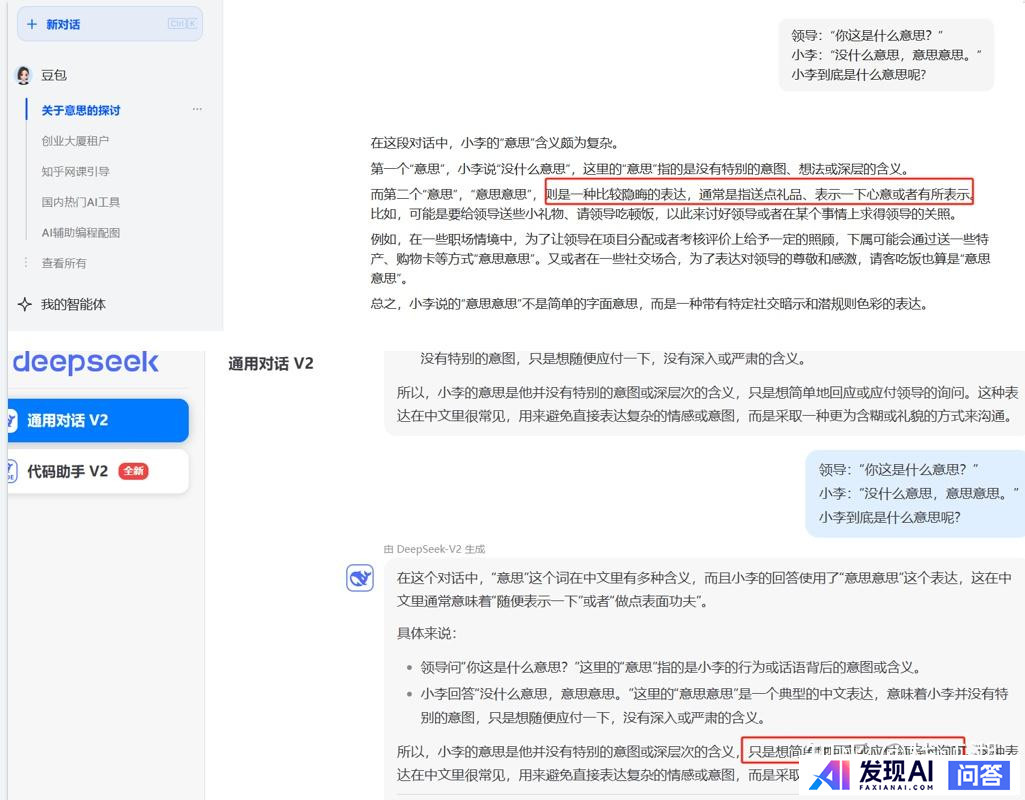1025x800 pixels.
Task: Switch to the 通用对话 V2 tab
Action: pyautogui.click(x=97, y=420)
